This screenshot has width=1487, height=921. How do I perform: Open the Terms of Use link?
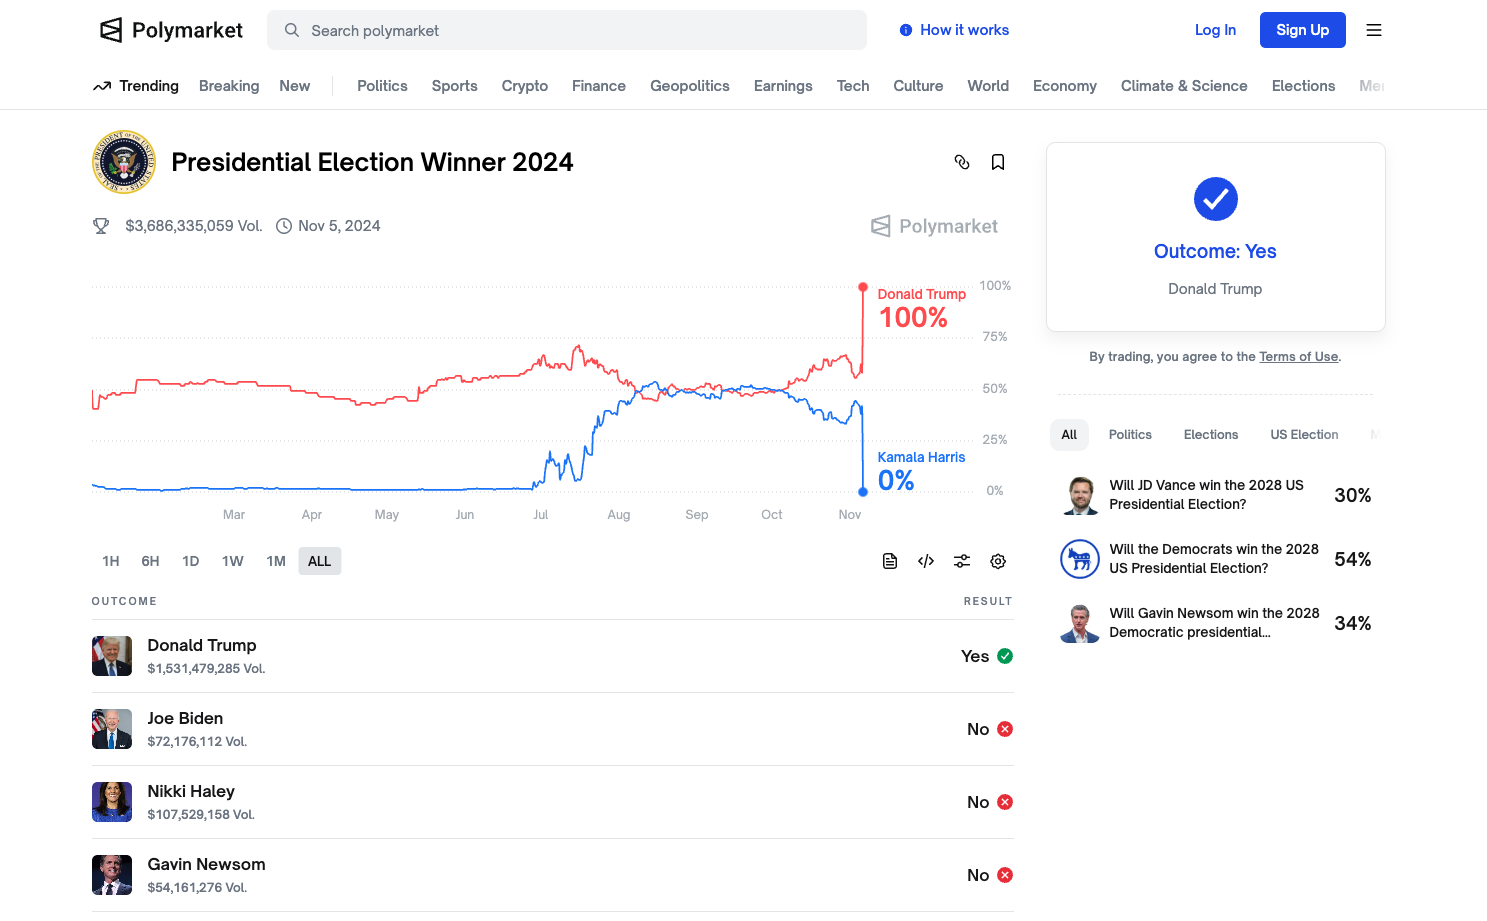pos(1298,357)
